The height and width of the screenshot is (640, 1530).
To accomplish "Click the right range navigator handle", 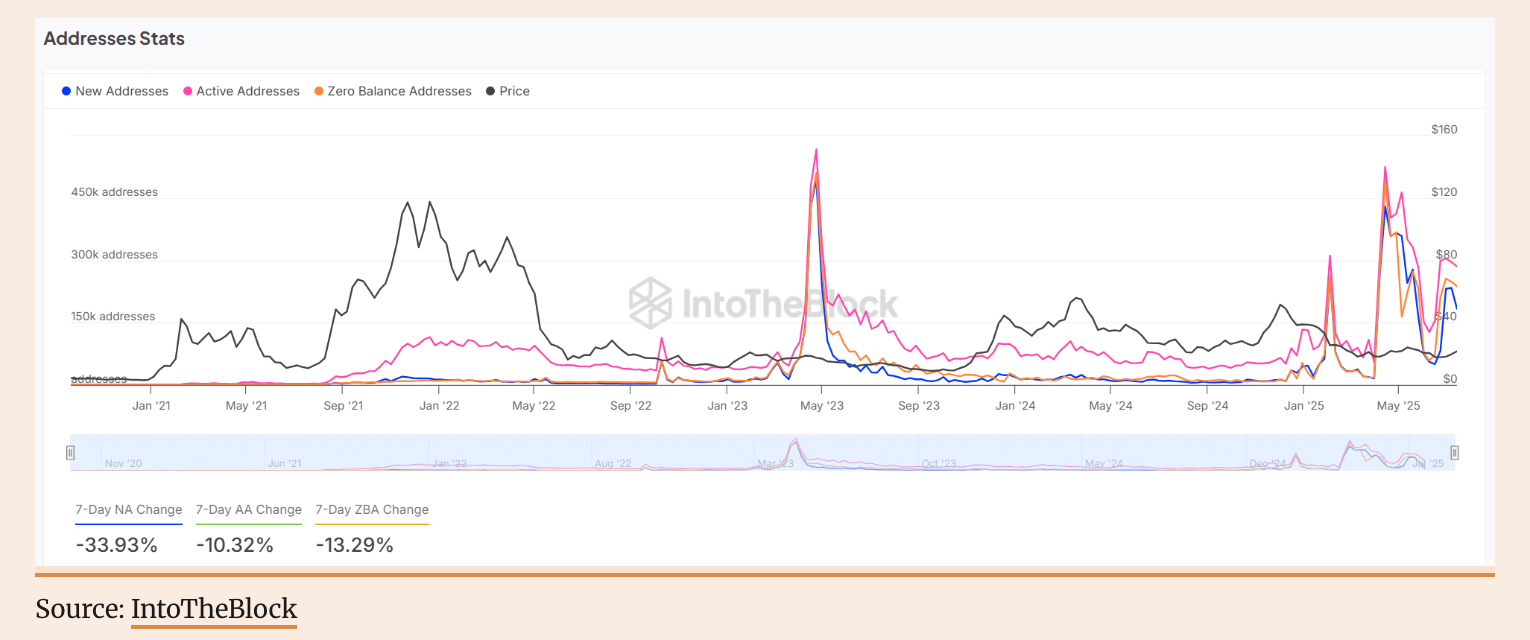I will tap(1454, 453).
